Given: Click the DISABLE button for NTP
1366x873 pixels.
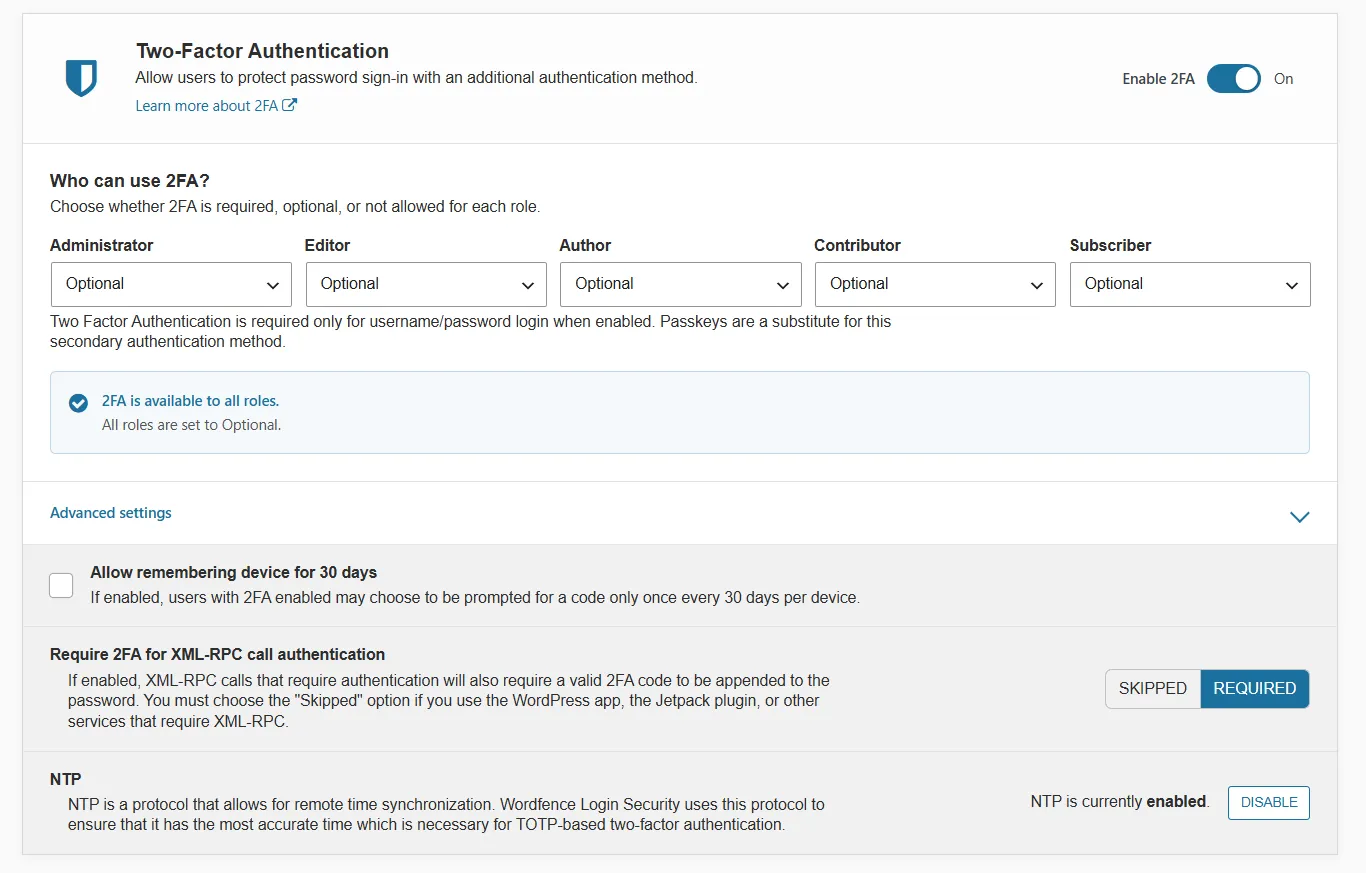Looking at the screenshot, I should coord(1269,802).
